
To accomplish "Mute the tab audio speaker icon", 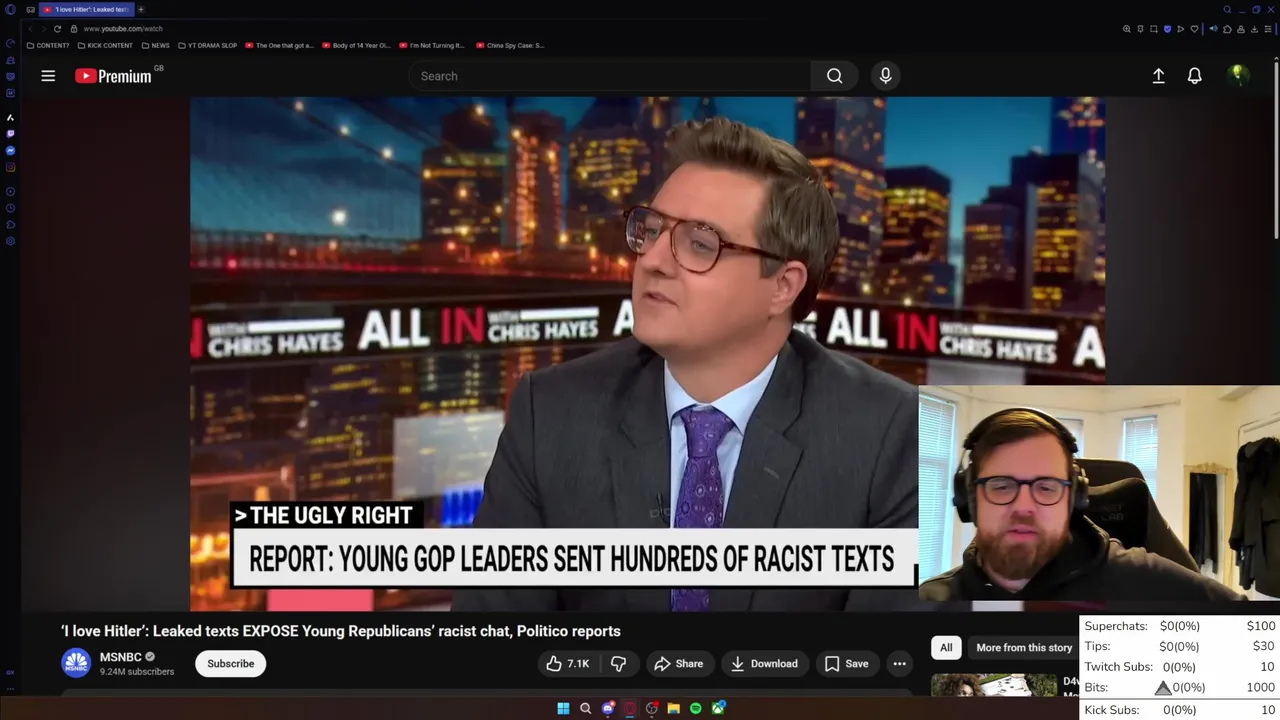I will tap(1214, 29).
